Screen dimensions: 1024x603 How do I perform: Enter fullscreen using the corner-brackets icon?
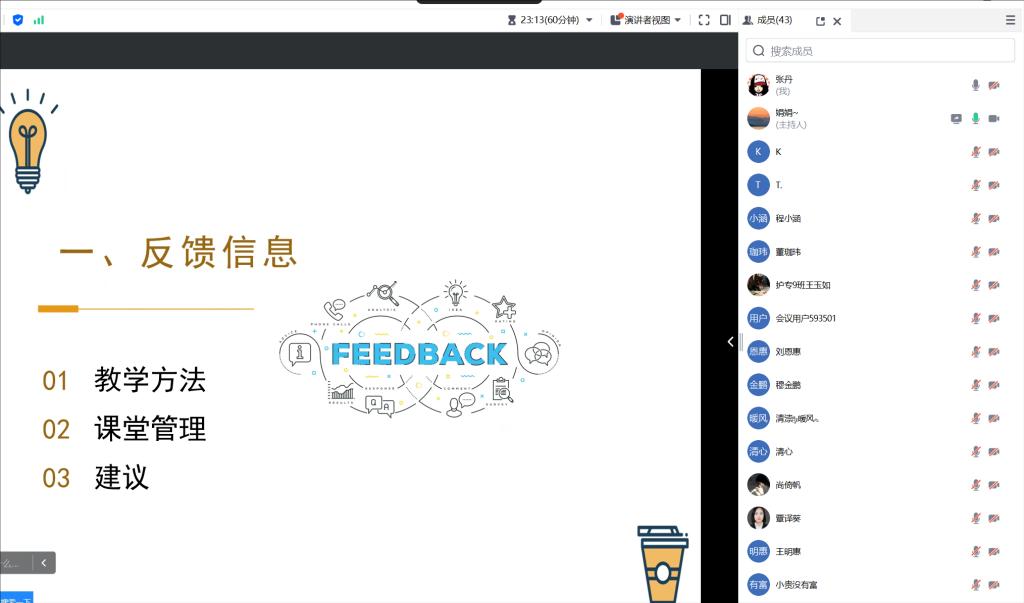[x=704, y=19]
